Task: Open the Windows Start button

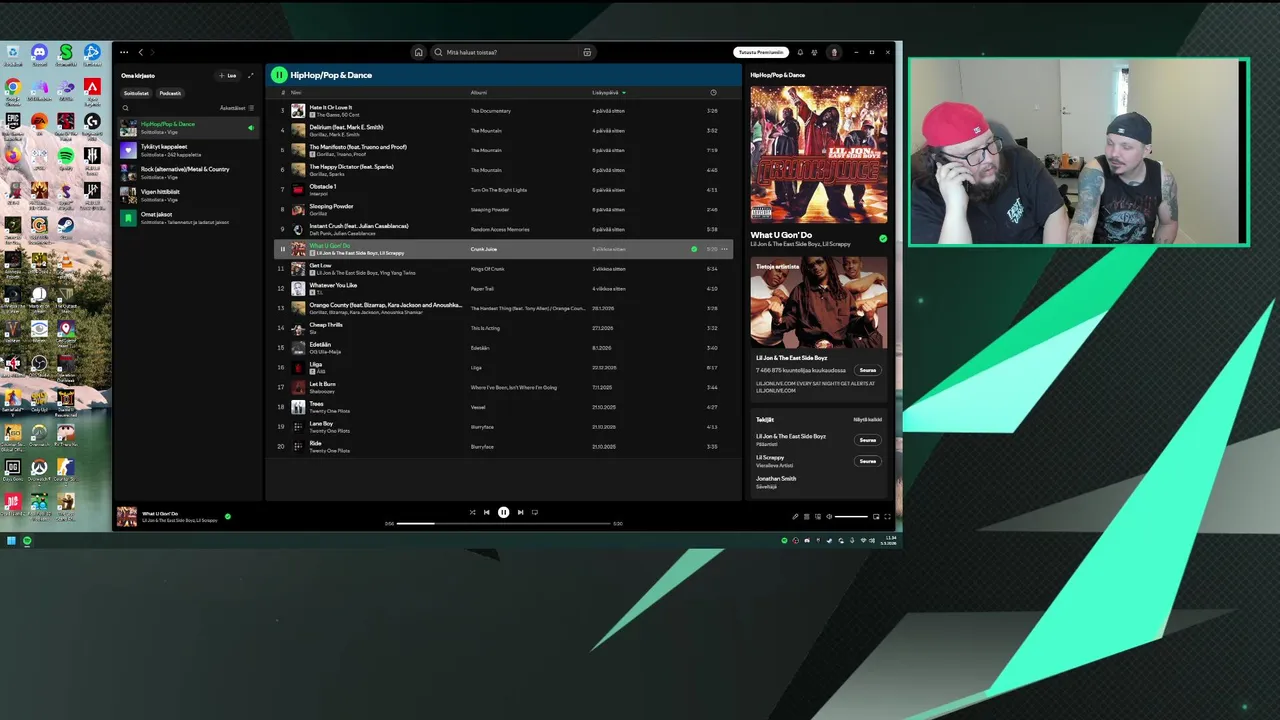Action: pos(11,541)
